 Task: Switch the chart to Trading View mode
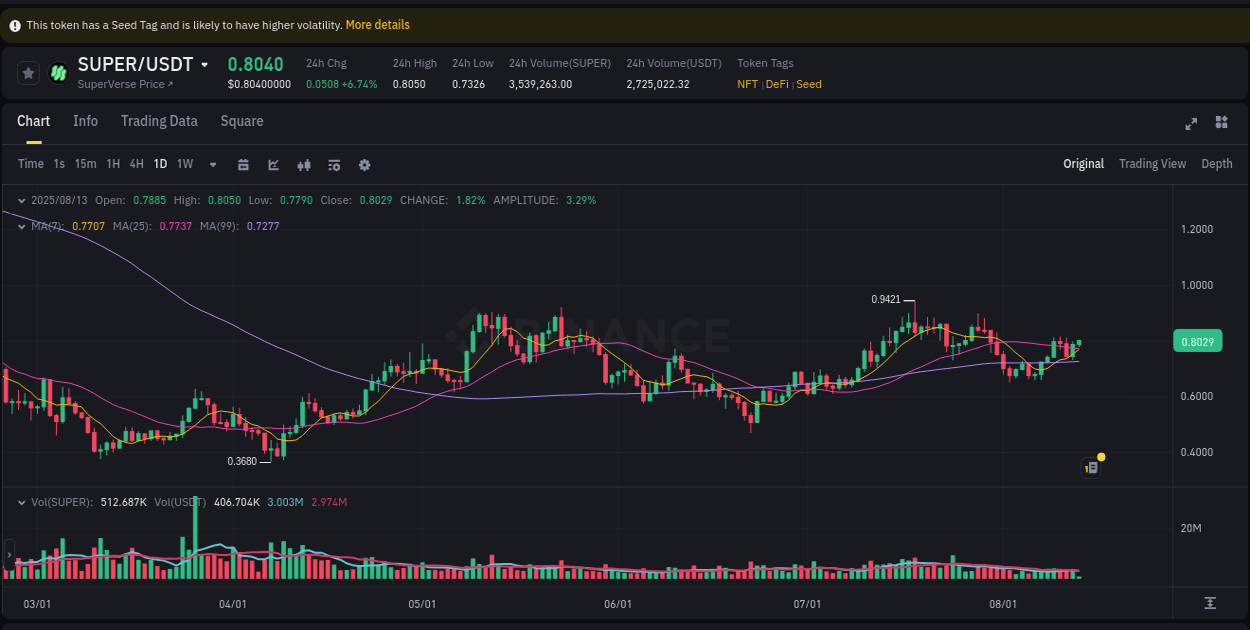1152,163
